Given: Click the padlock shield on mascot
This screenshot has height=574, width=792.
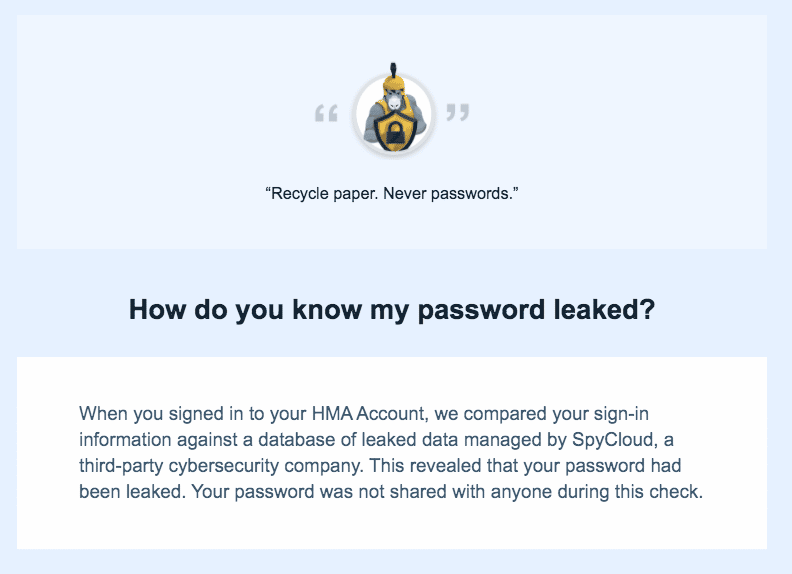Looking at the screenshot, I should click(394, 131).
